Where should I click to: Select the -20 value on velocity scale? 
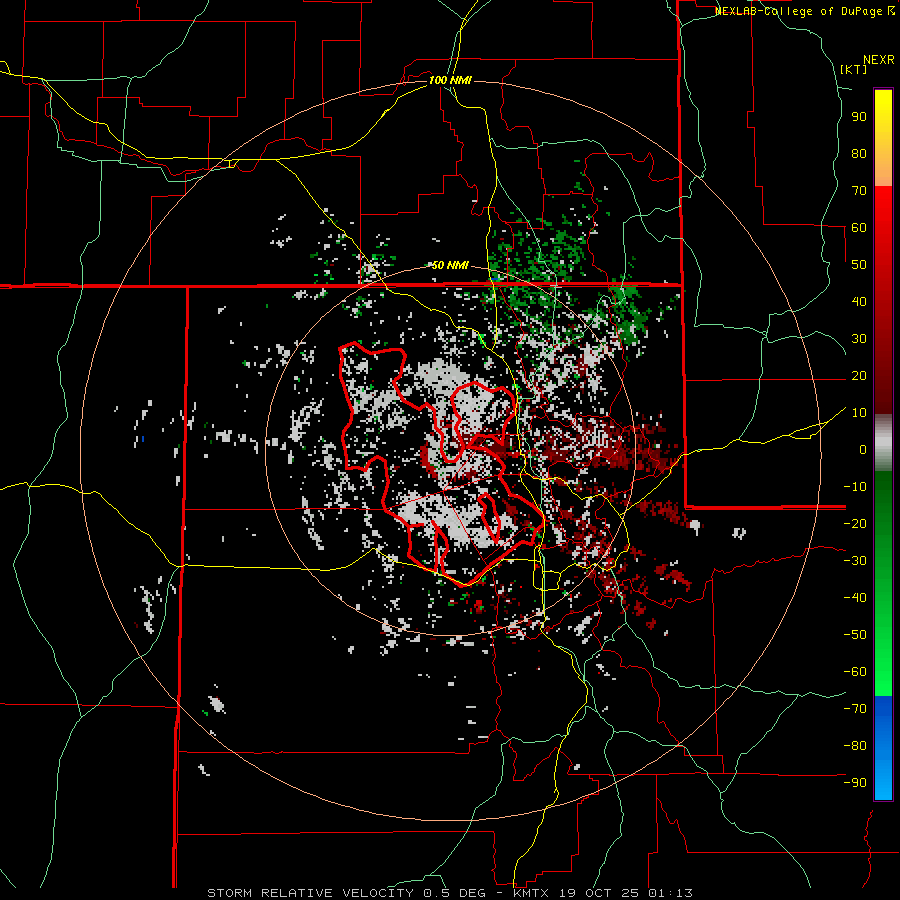tap(855, 523)
